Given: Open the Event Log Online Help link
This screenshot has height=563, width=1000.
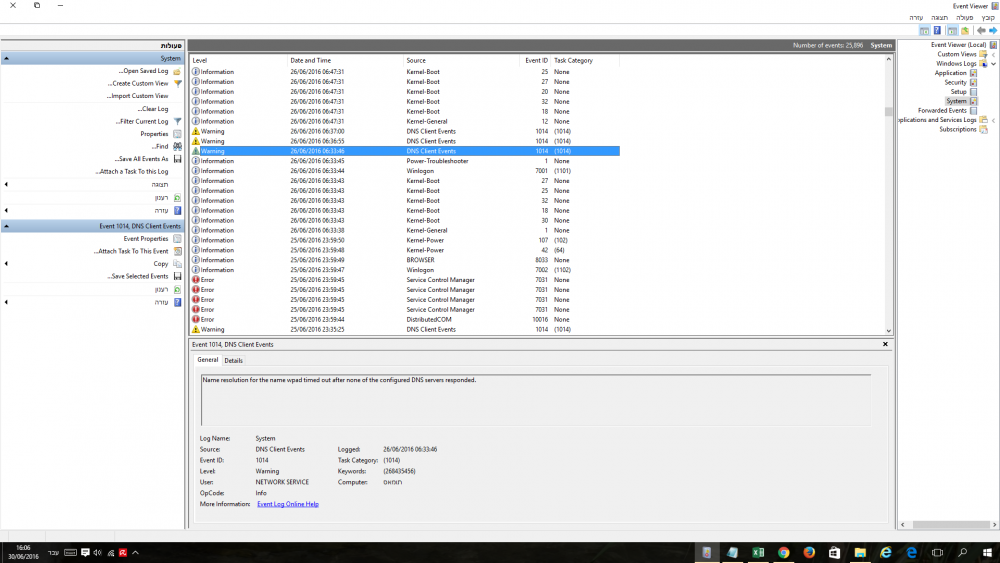Looking at the screenshot, I should pyautogui.click(x=288, y=504).
